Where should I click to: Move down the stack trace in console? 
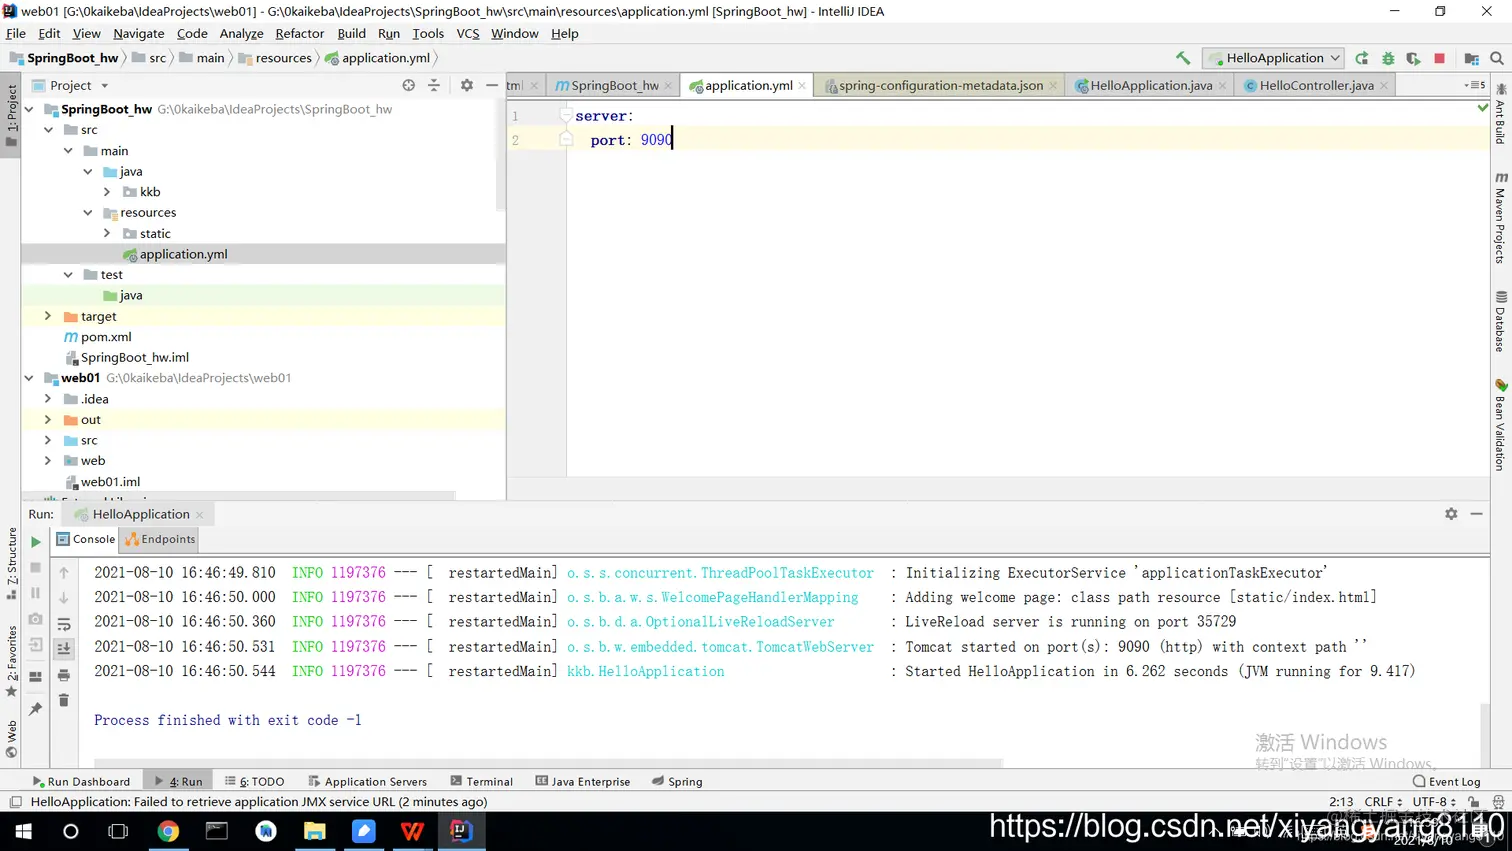[64, 598]
